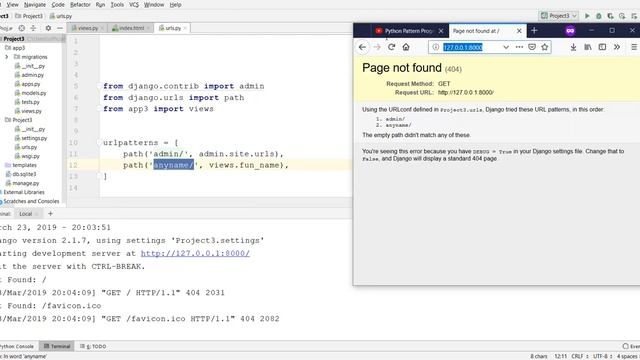The width and height of the screenshot is (640, 360).
Task: Expand the migrations folder in project tree
Action: coord(7,57)
